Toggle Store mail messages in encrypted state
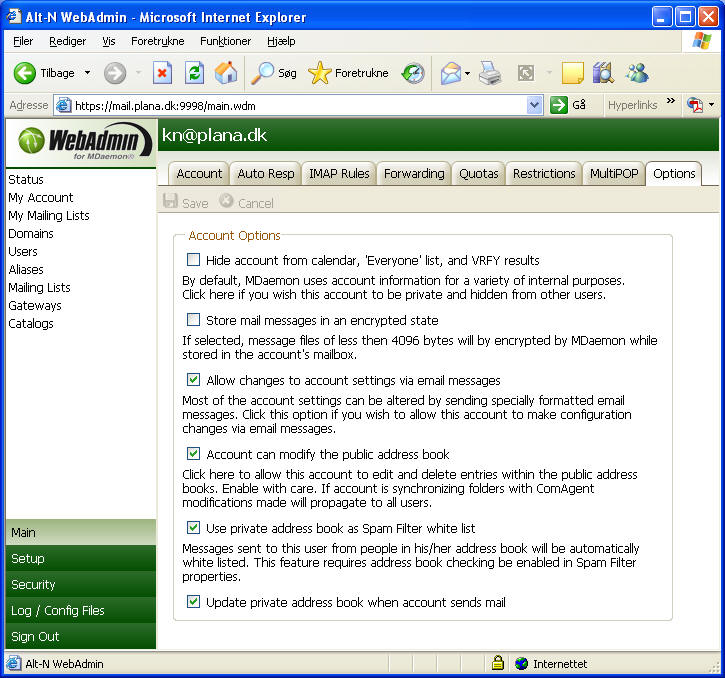 pos(194,320)
